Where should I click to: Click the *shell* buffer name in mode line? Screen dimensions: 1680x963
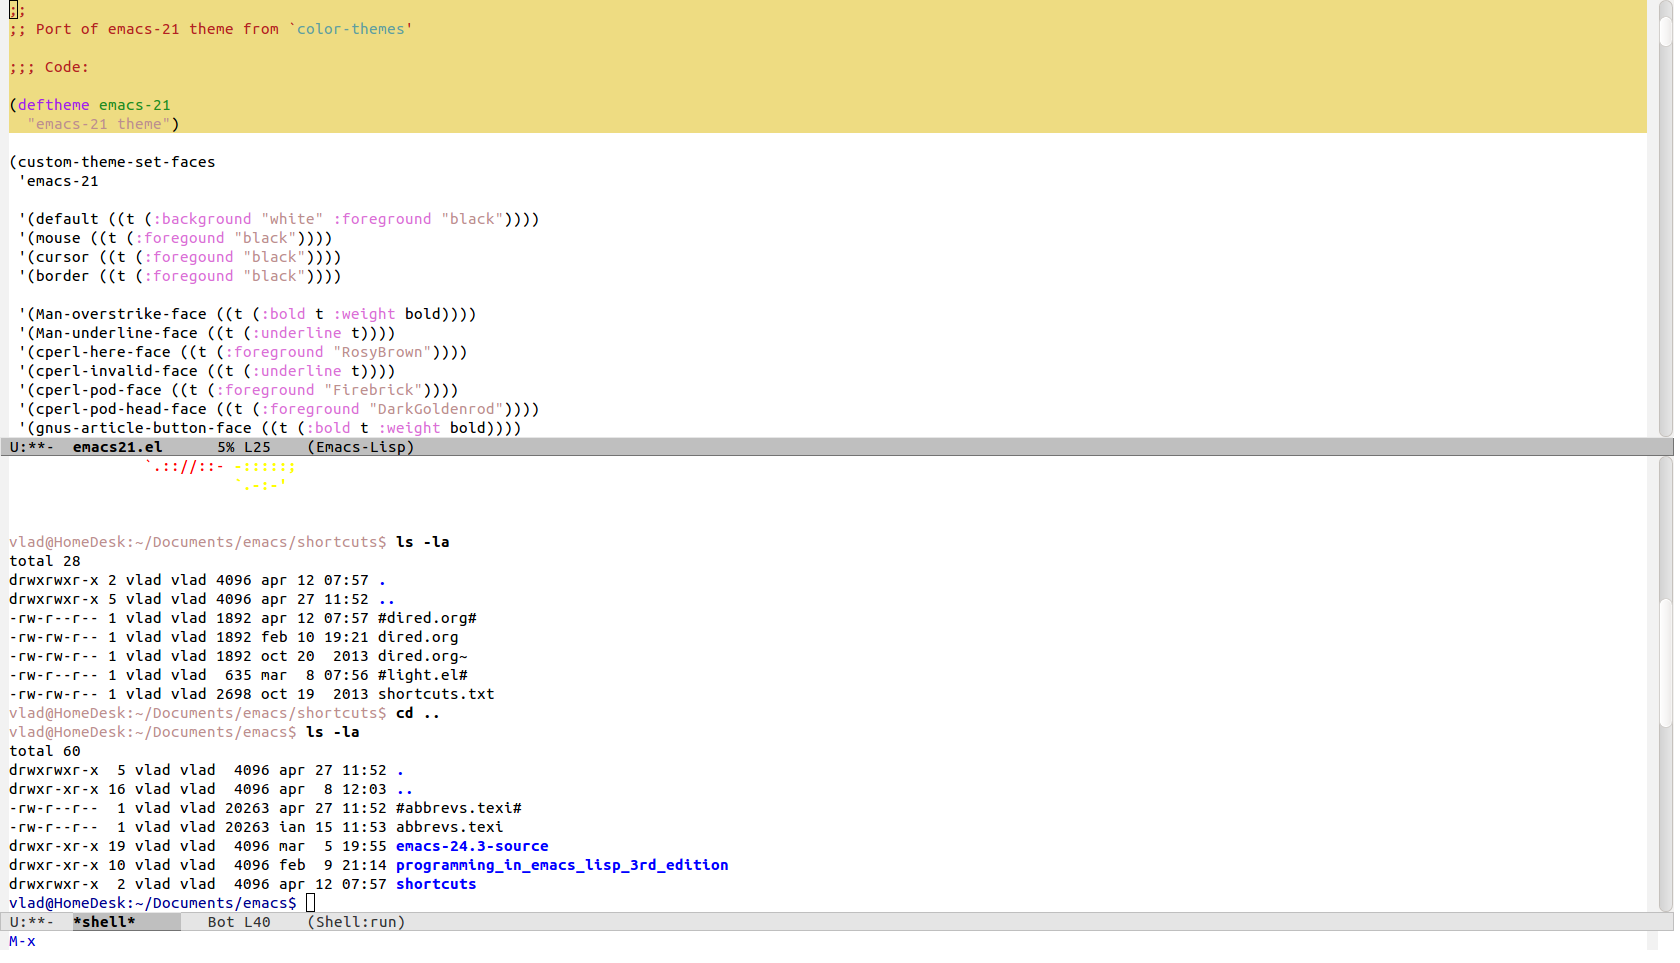[x=104, y=922]
